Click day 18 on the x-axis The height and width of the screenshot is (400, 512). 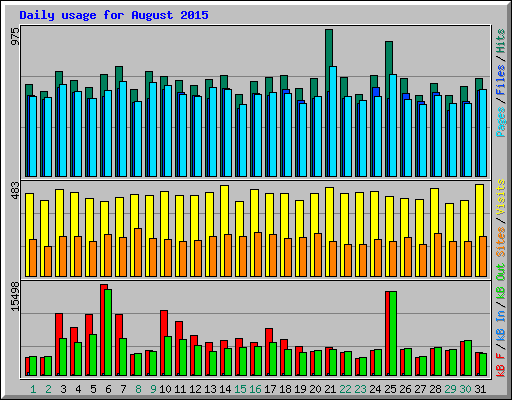click(x=285, y=389)
